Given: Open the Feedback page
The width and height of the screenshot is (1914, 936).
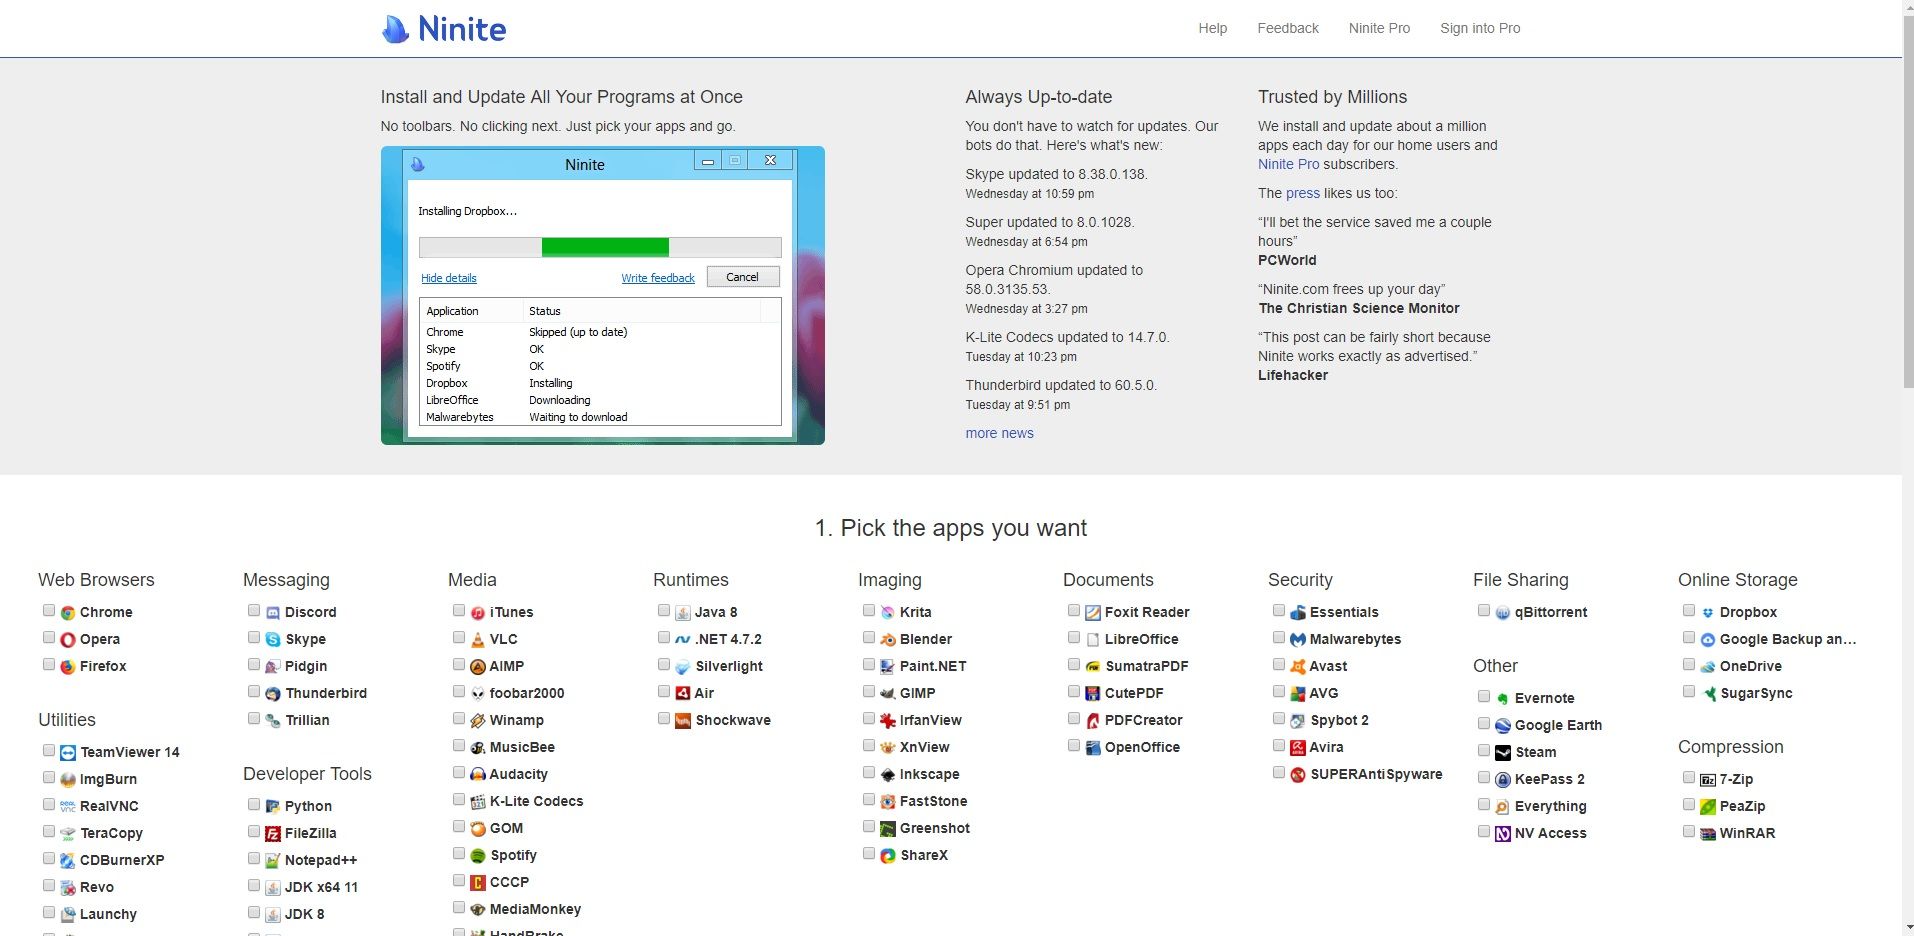Looking at the screenshot, I should tap(1288, 28).
